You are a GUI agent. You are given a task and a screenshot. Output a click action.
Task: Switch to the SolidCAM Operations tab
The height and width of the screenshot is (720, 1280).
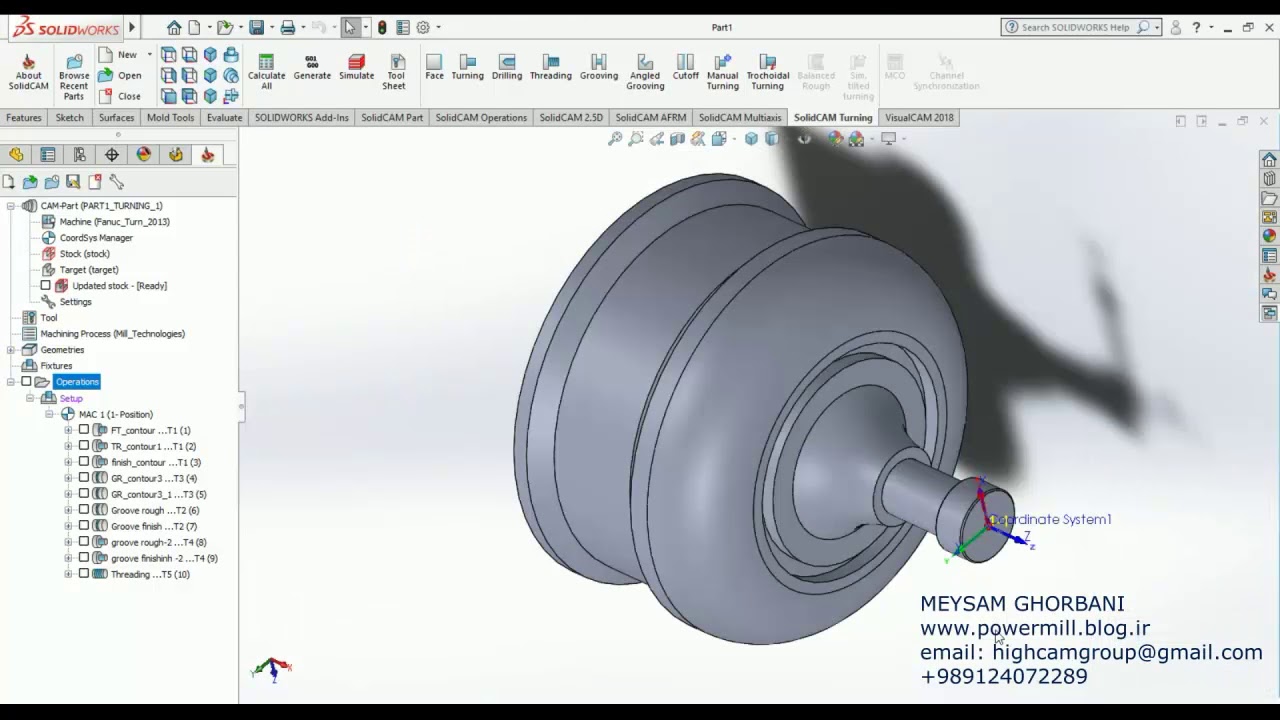coord(481,118)
